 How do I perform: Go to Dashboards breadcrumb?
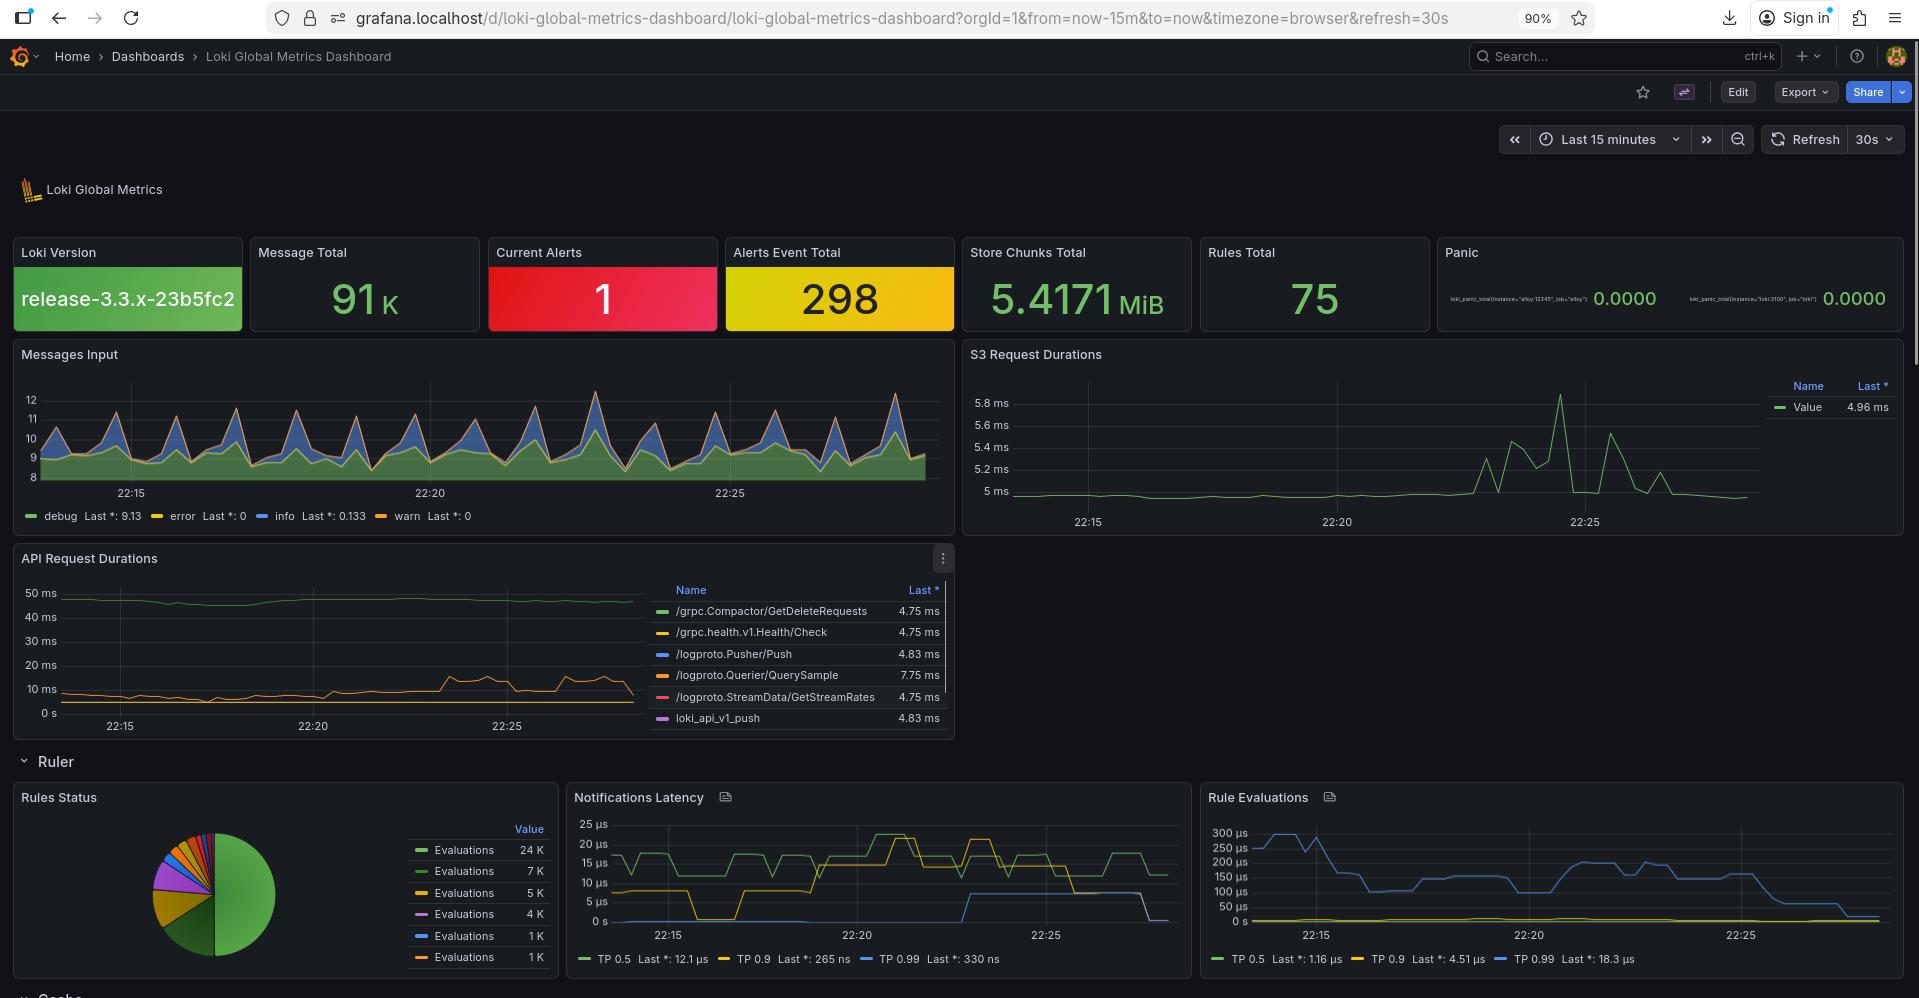pyautogui.click(x=148, y=57)
